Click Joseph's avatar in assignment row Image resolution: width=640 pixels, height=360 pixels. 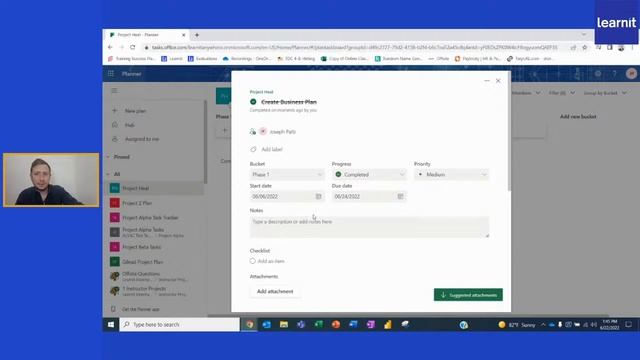point(263,131)
